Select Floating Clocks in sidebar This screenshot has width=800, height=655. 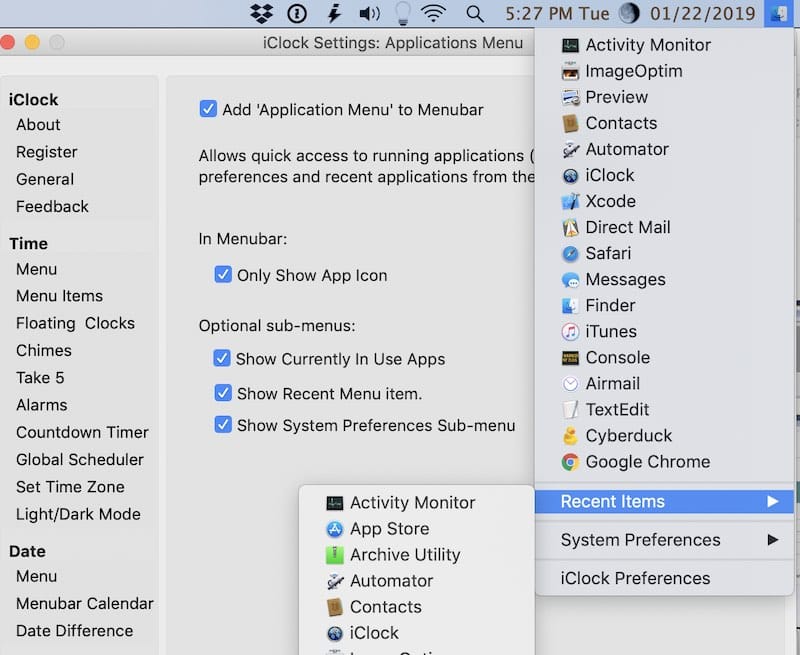coord(76,323)
